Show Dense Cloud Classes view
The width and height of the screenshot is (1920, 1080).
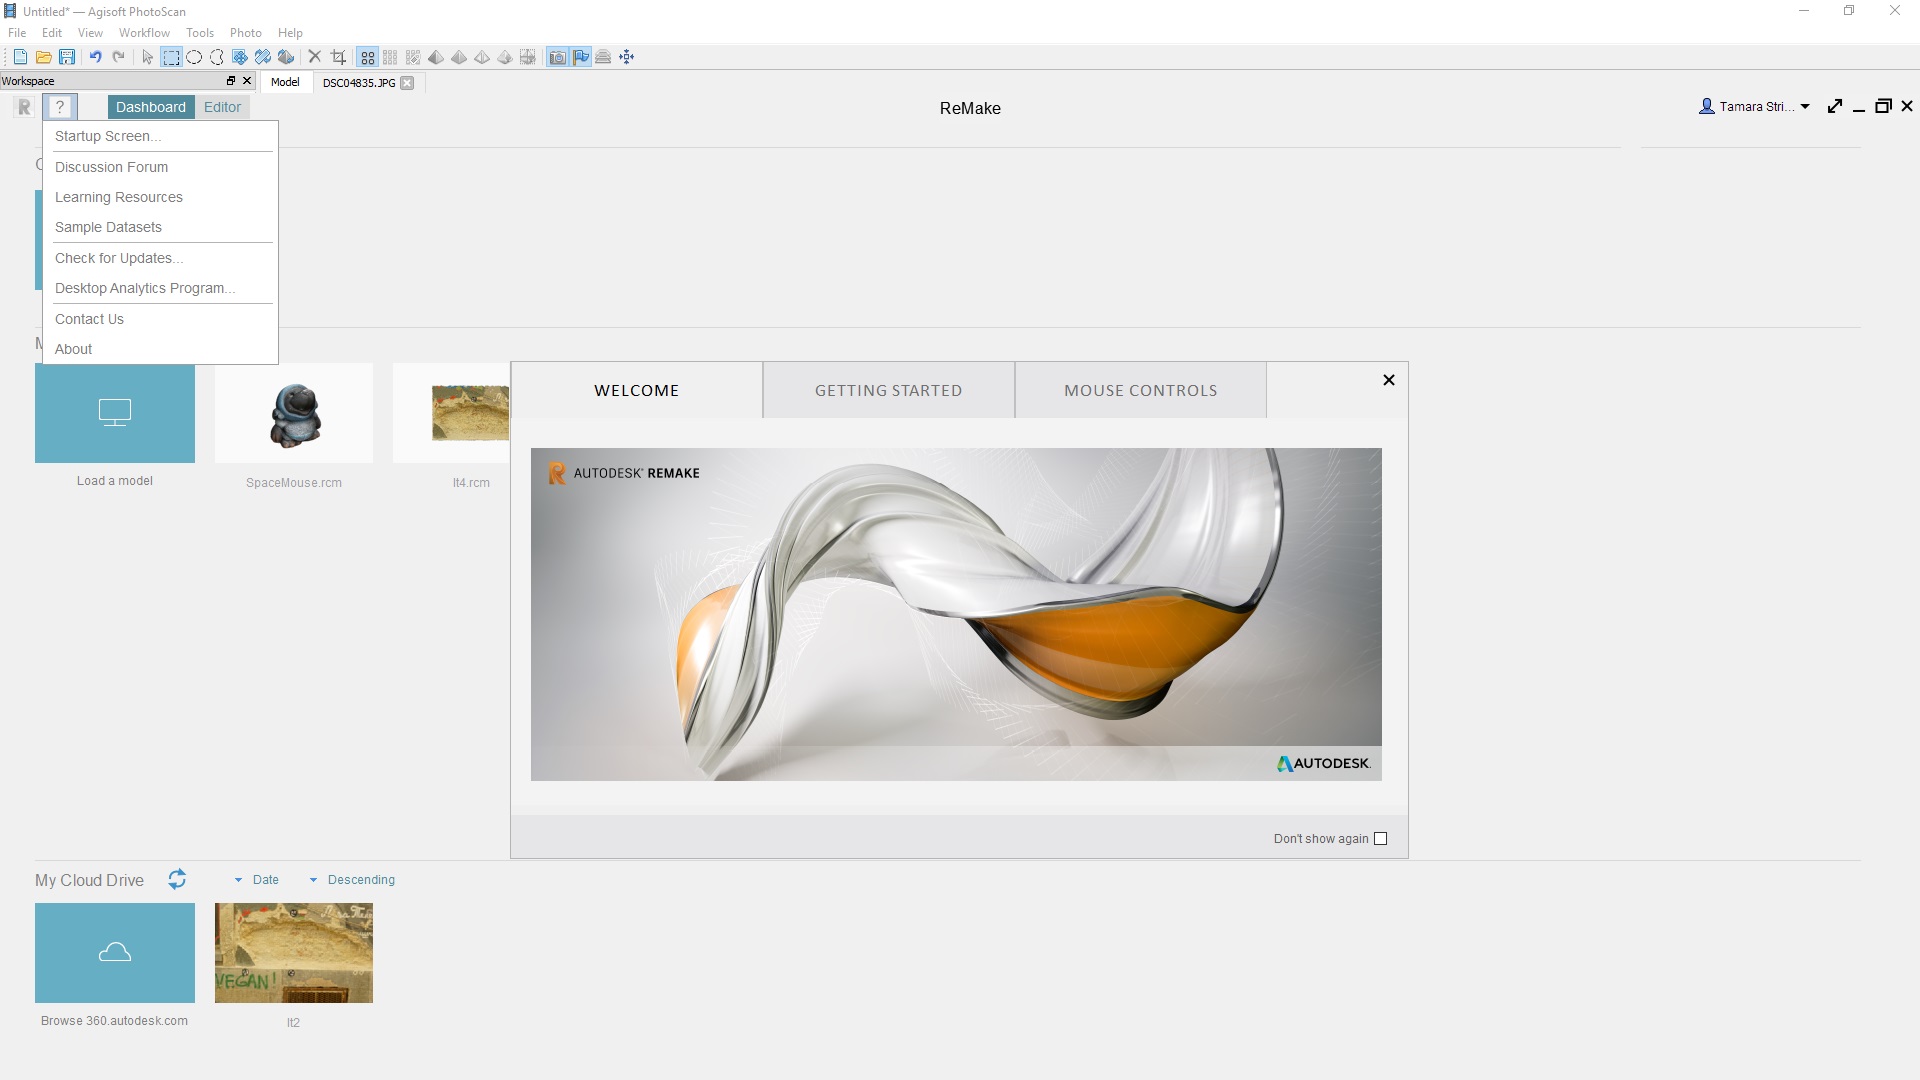(413, 57)
